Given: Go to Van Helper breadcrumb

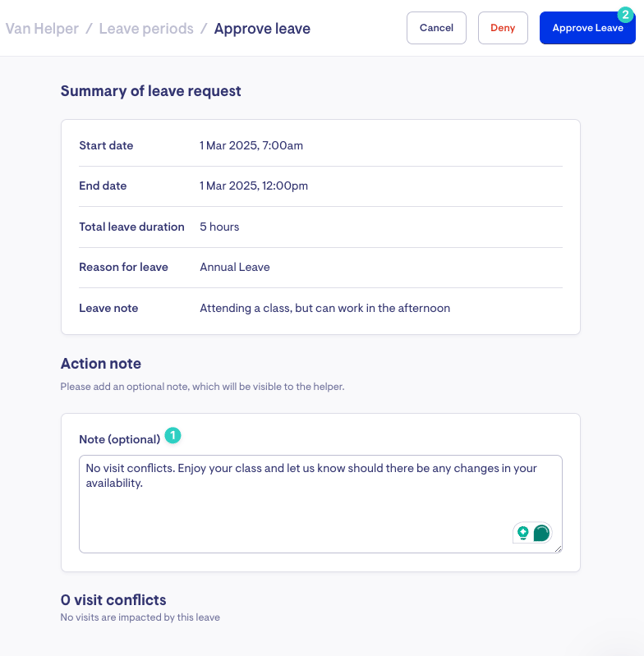Looking at the screenshot, I should [x=42, y=29].
